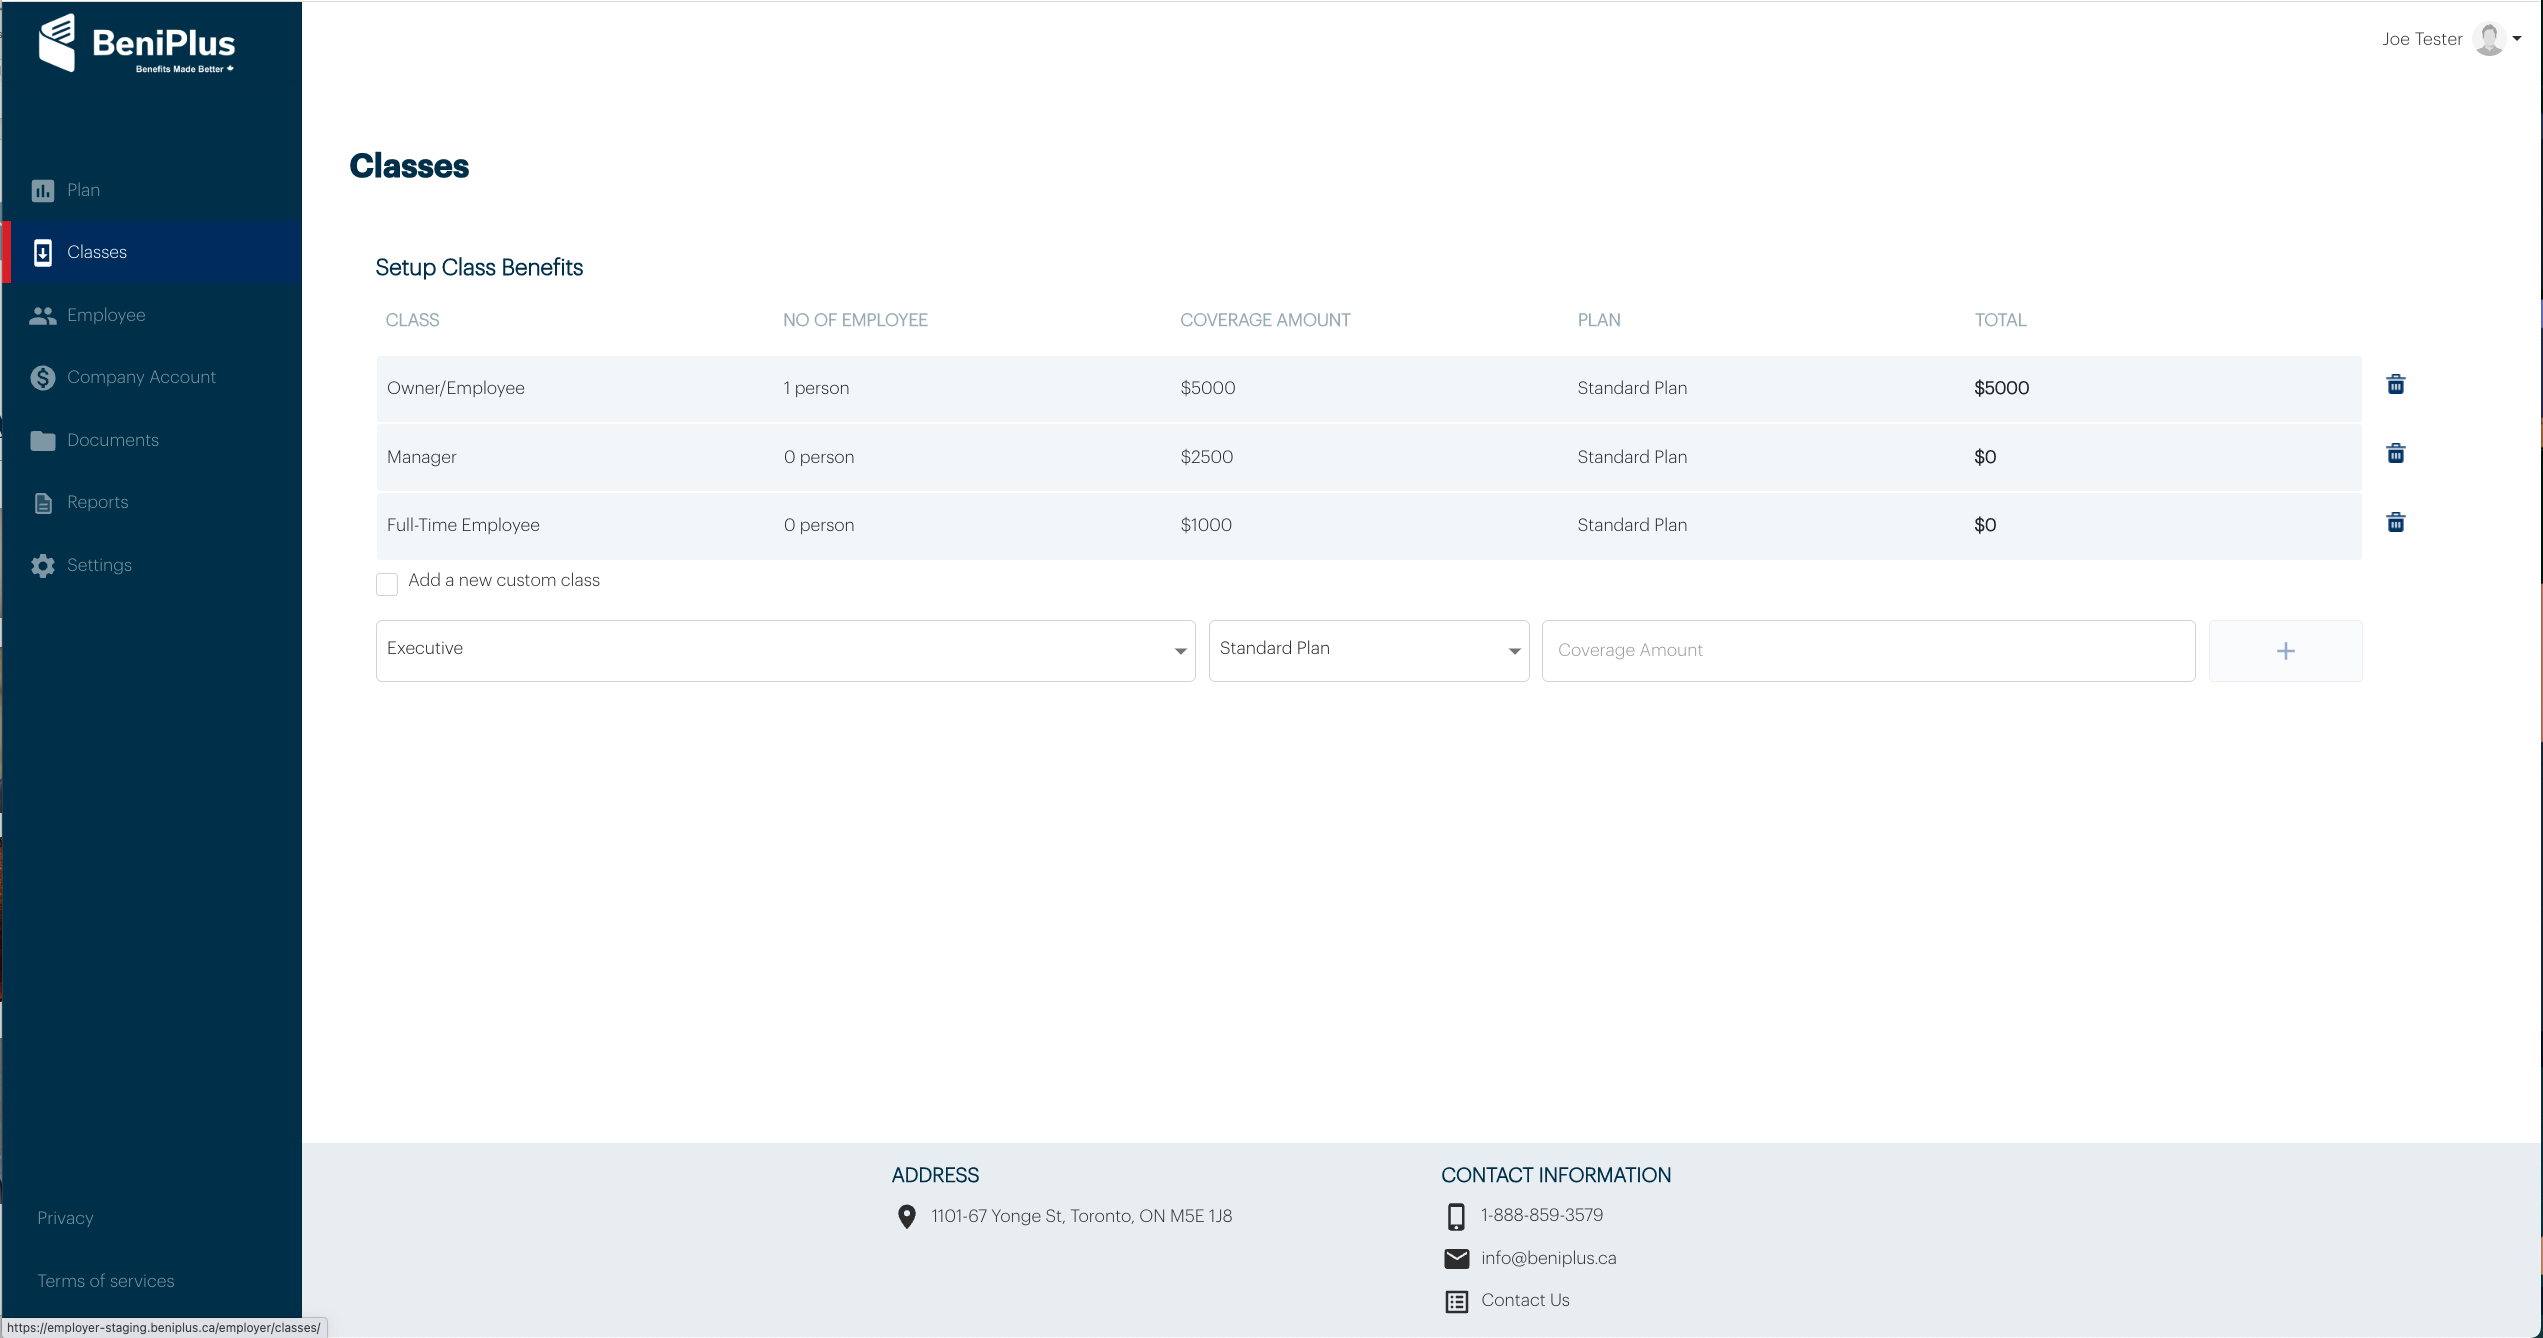This screenshot has width=2543, height=1338.
Task: Click the info@beniplus.ca email link
Action: click(x=1549, y=1258)
